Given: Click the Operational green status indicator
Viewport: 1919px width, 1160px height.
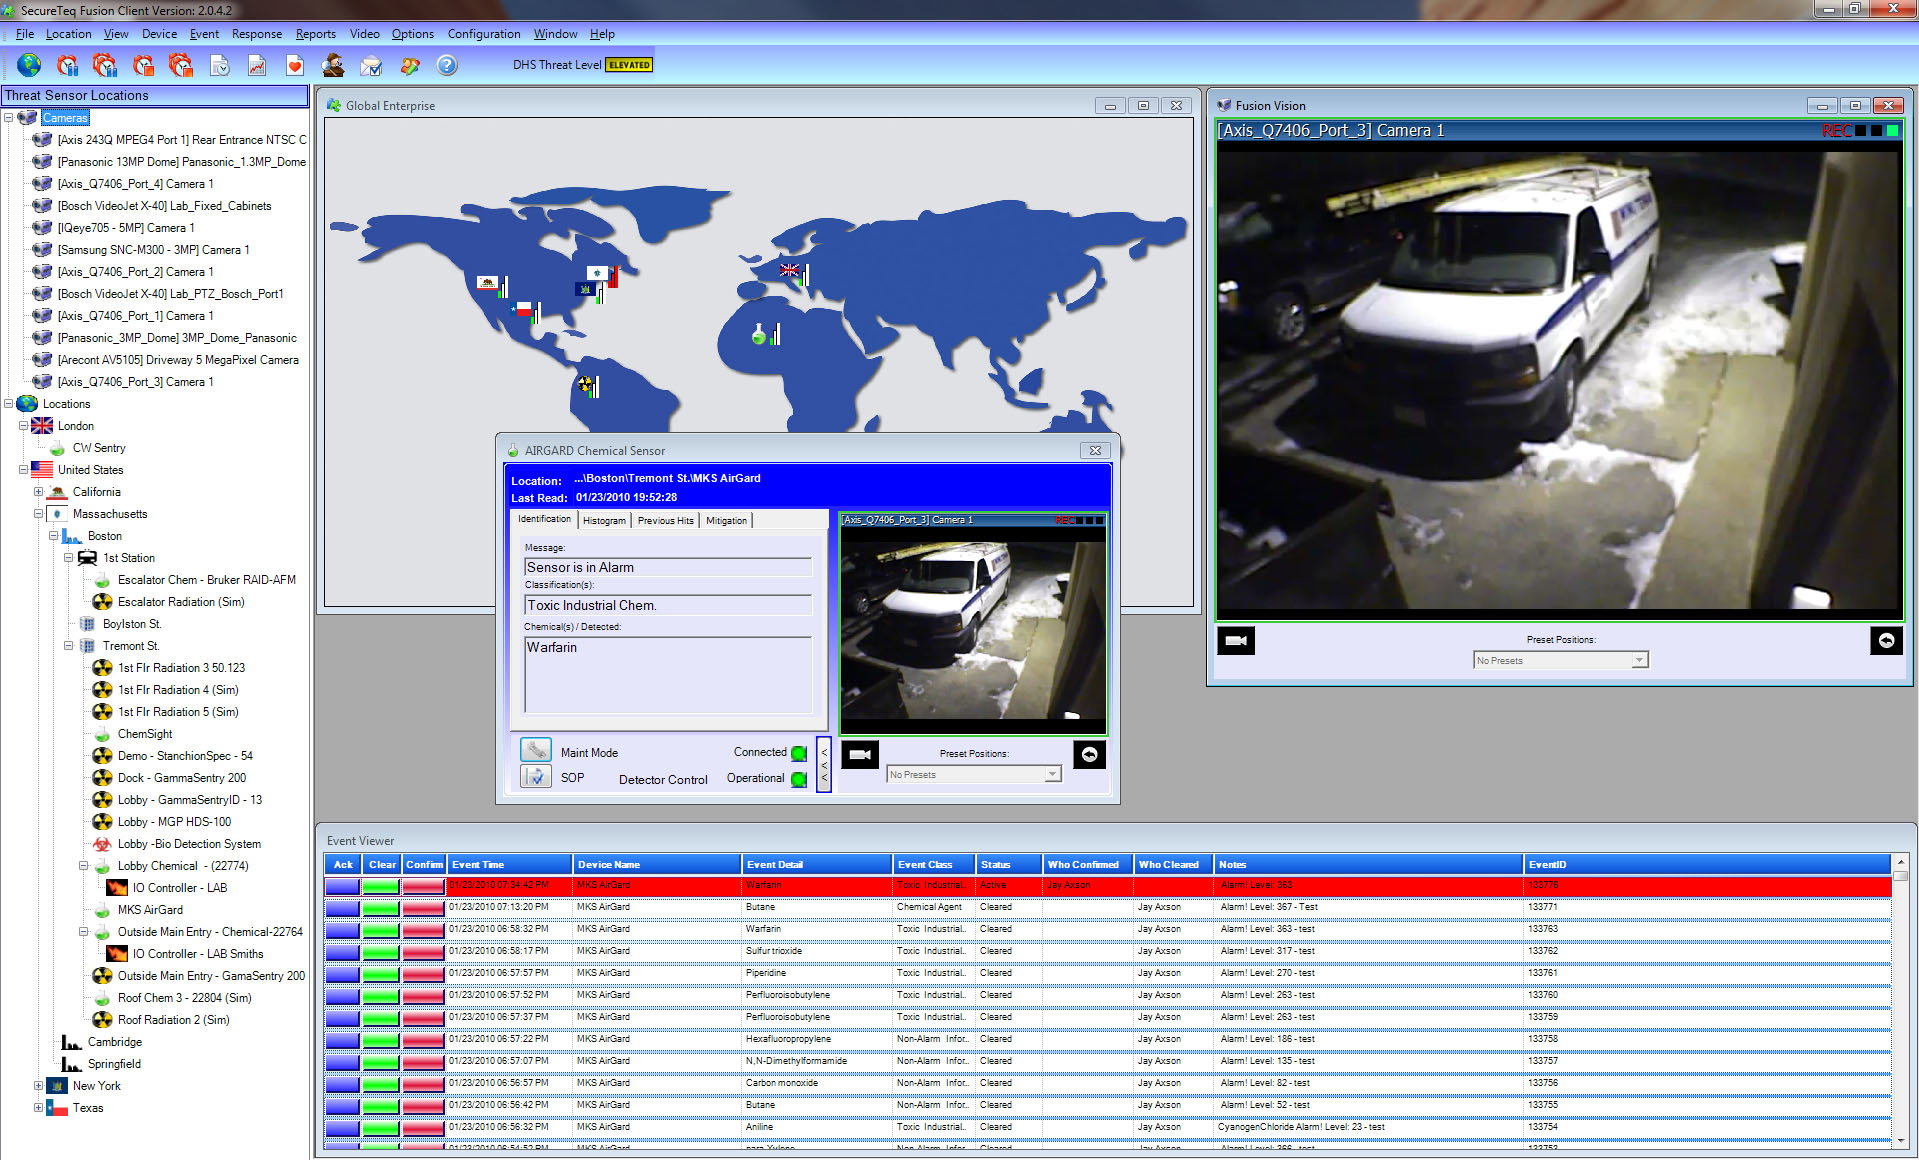Looking at the screenshot, I should pos(799,779).
